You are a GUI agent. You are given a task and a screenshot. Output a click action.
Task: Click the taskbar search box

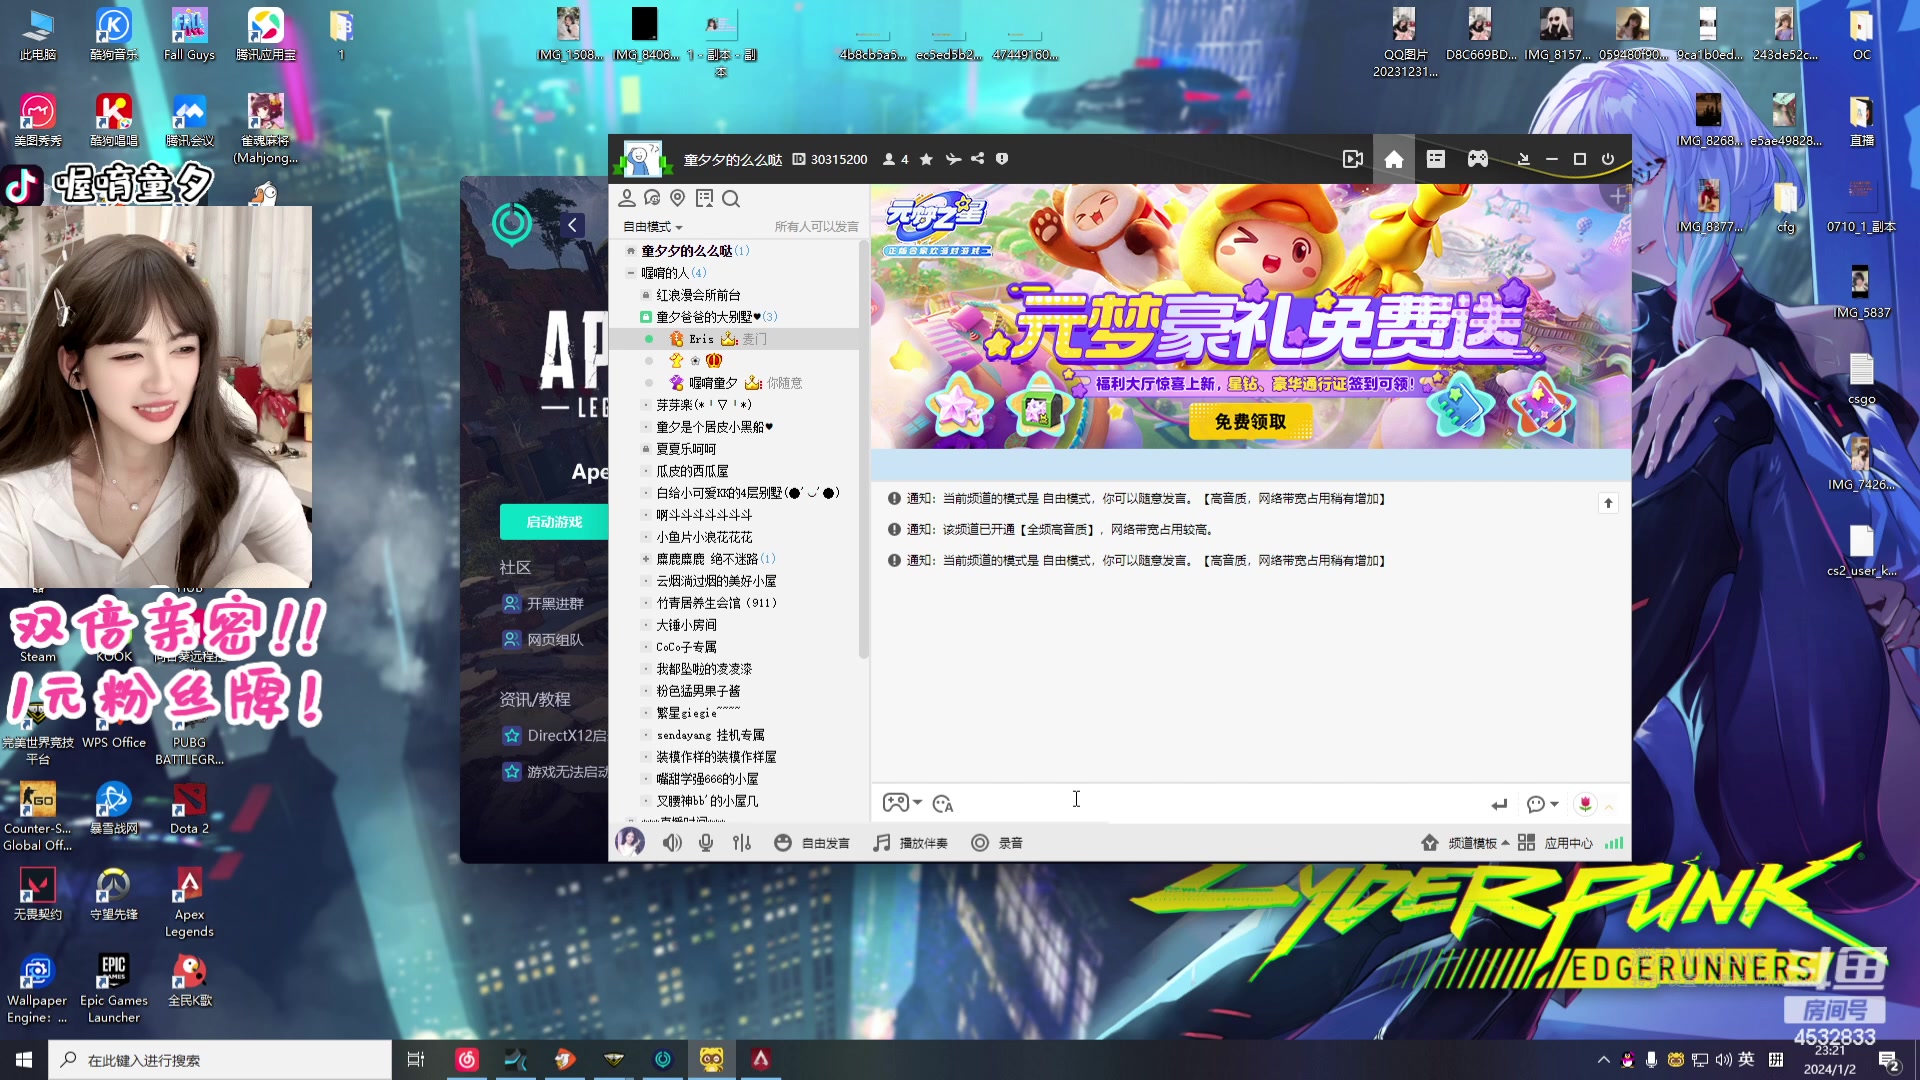coord(220,1060)
